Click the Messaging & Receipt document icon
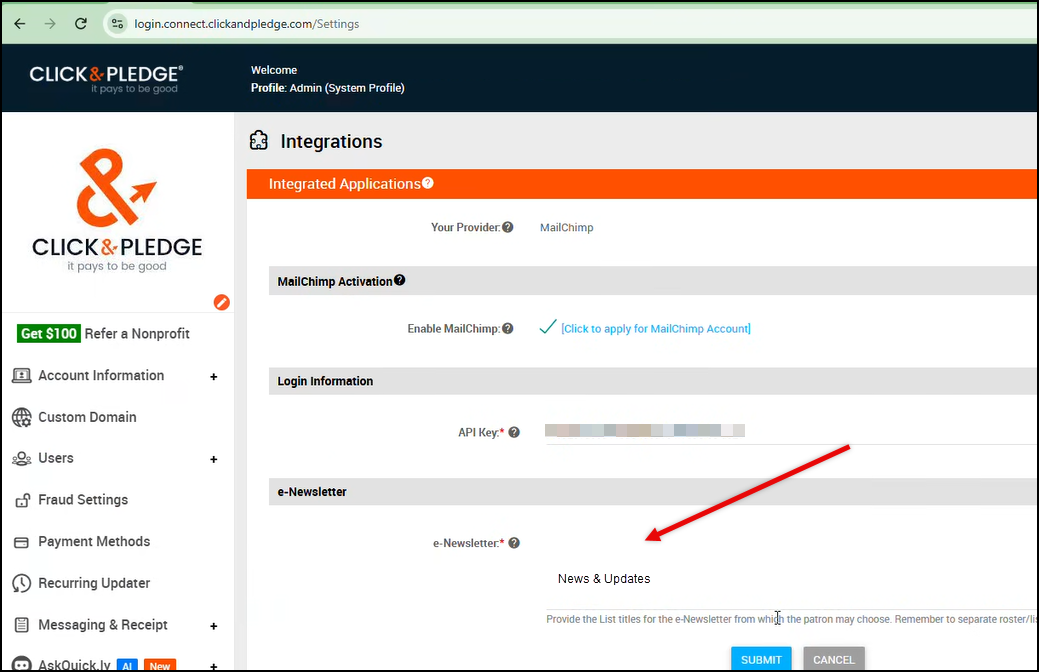Viewport: 1039px width, 672px height. point(21,625)
